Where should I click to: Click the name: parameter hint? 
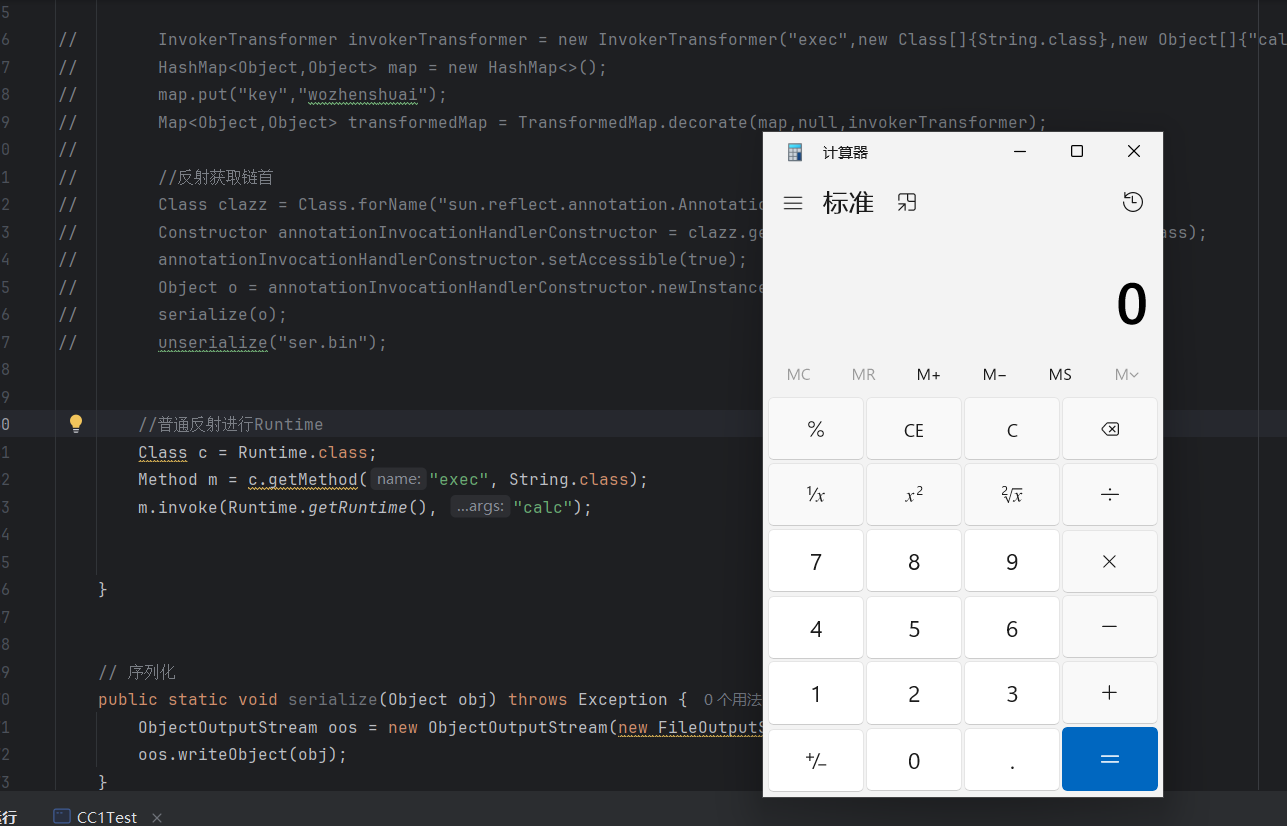(399, 479)
